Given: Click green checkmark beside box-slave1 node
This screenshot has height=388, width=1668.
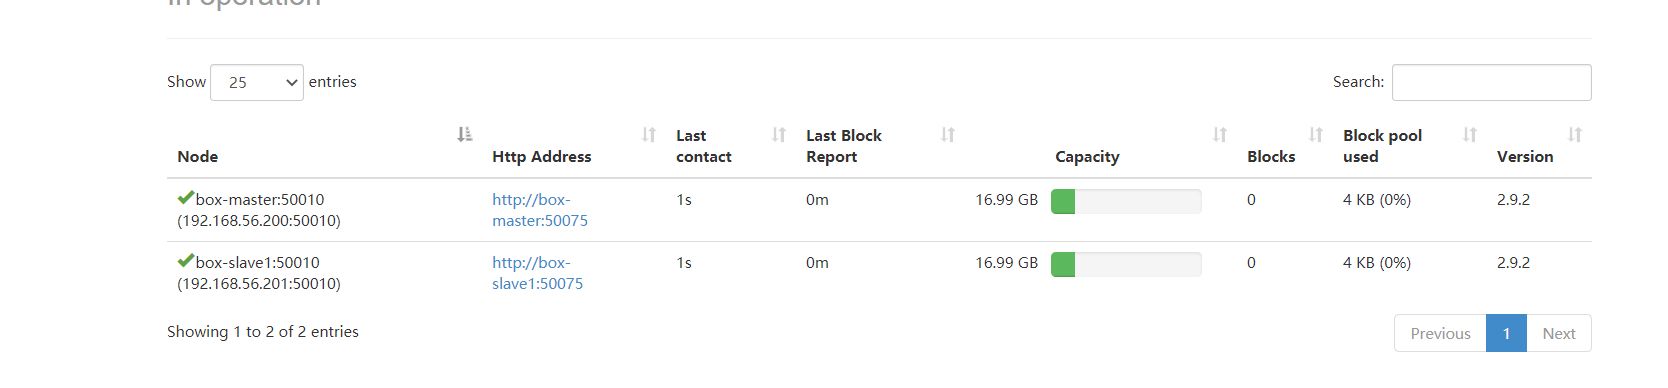Looking at the screenshot, I should [x=186, y=261].
